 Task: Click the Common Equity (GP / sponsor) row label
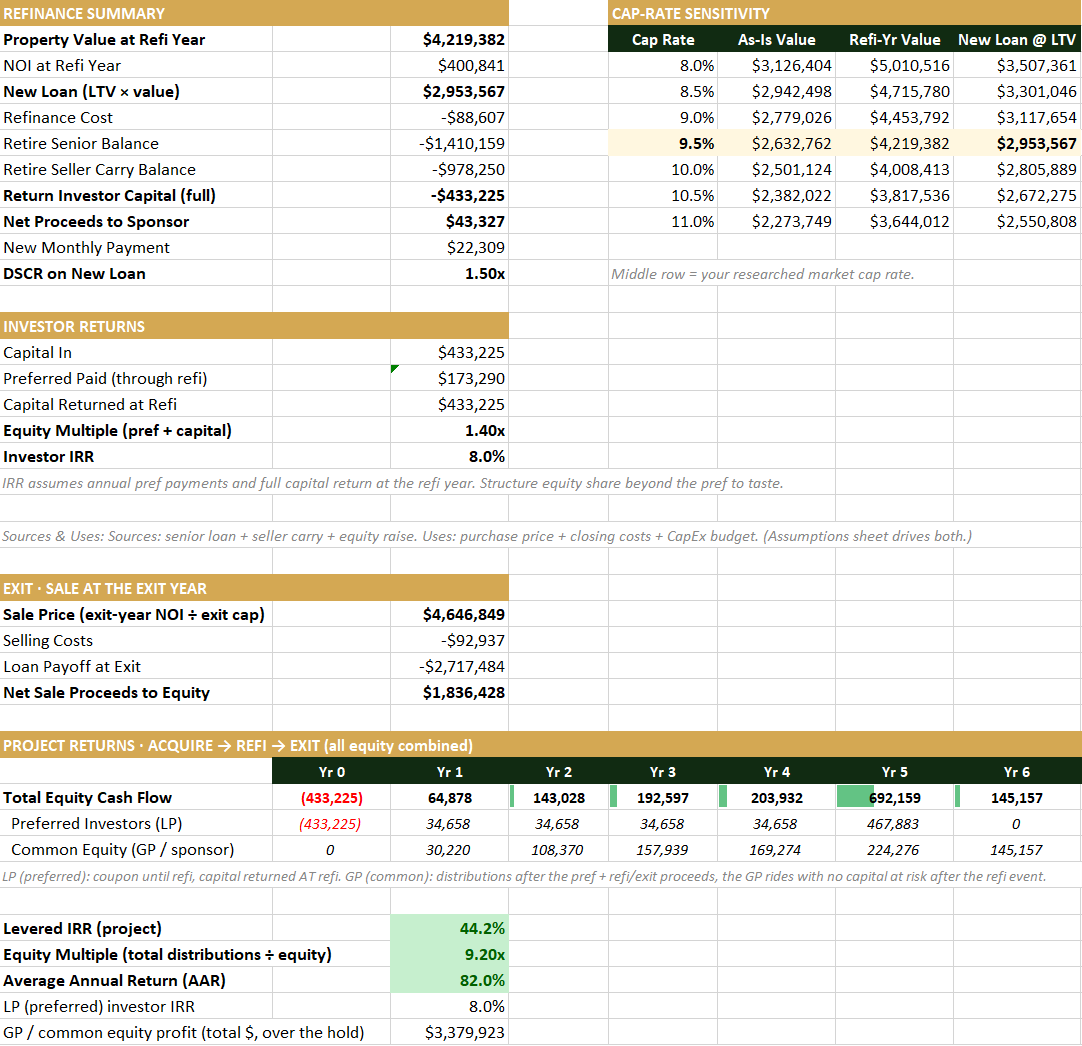tap(123, 850)
